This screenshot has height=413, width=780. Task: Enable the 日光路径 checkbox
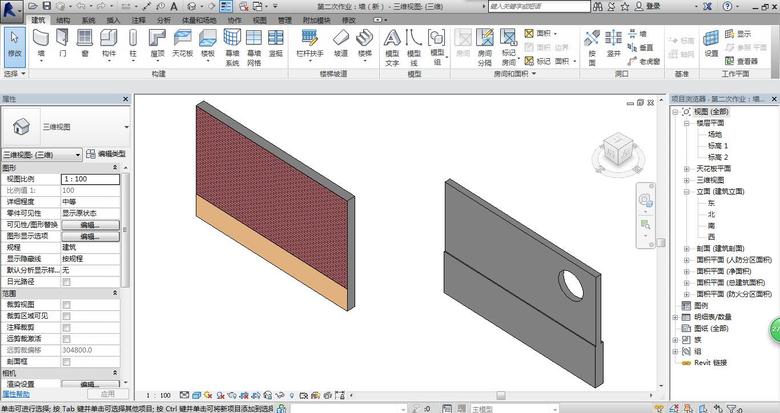[x=67, y=281]
